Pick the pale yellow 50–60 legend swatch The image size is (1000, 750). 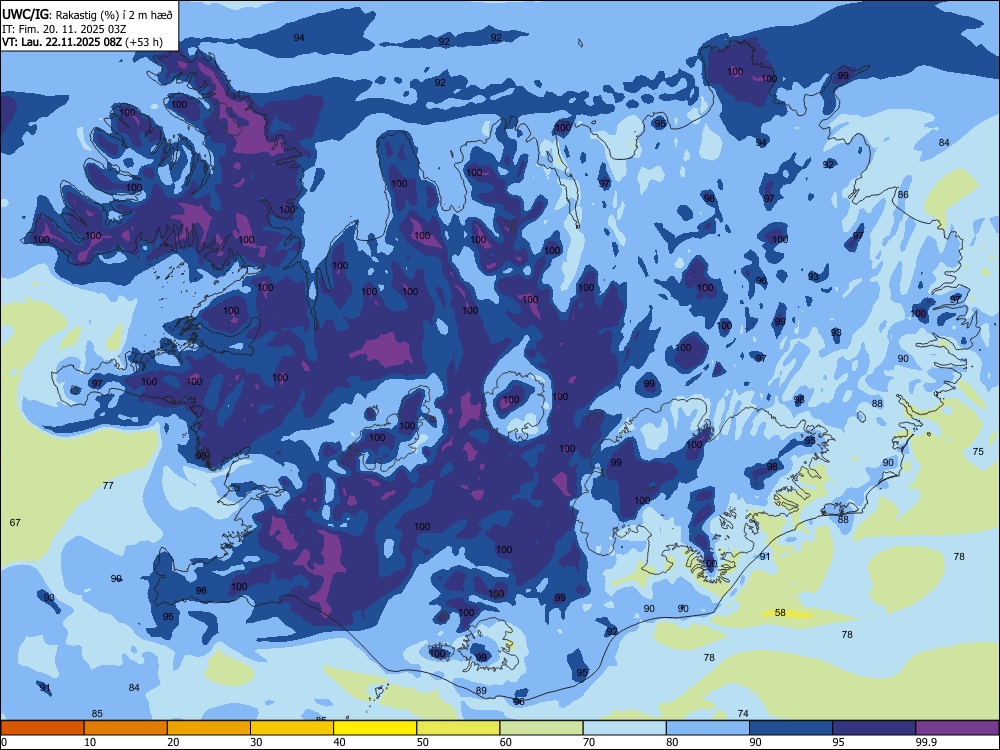458,728
